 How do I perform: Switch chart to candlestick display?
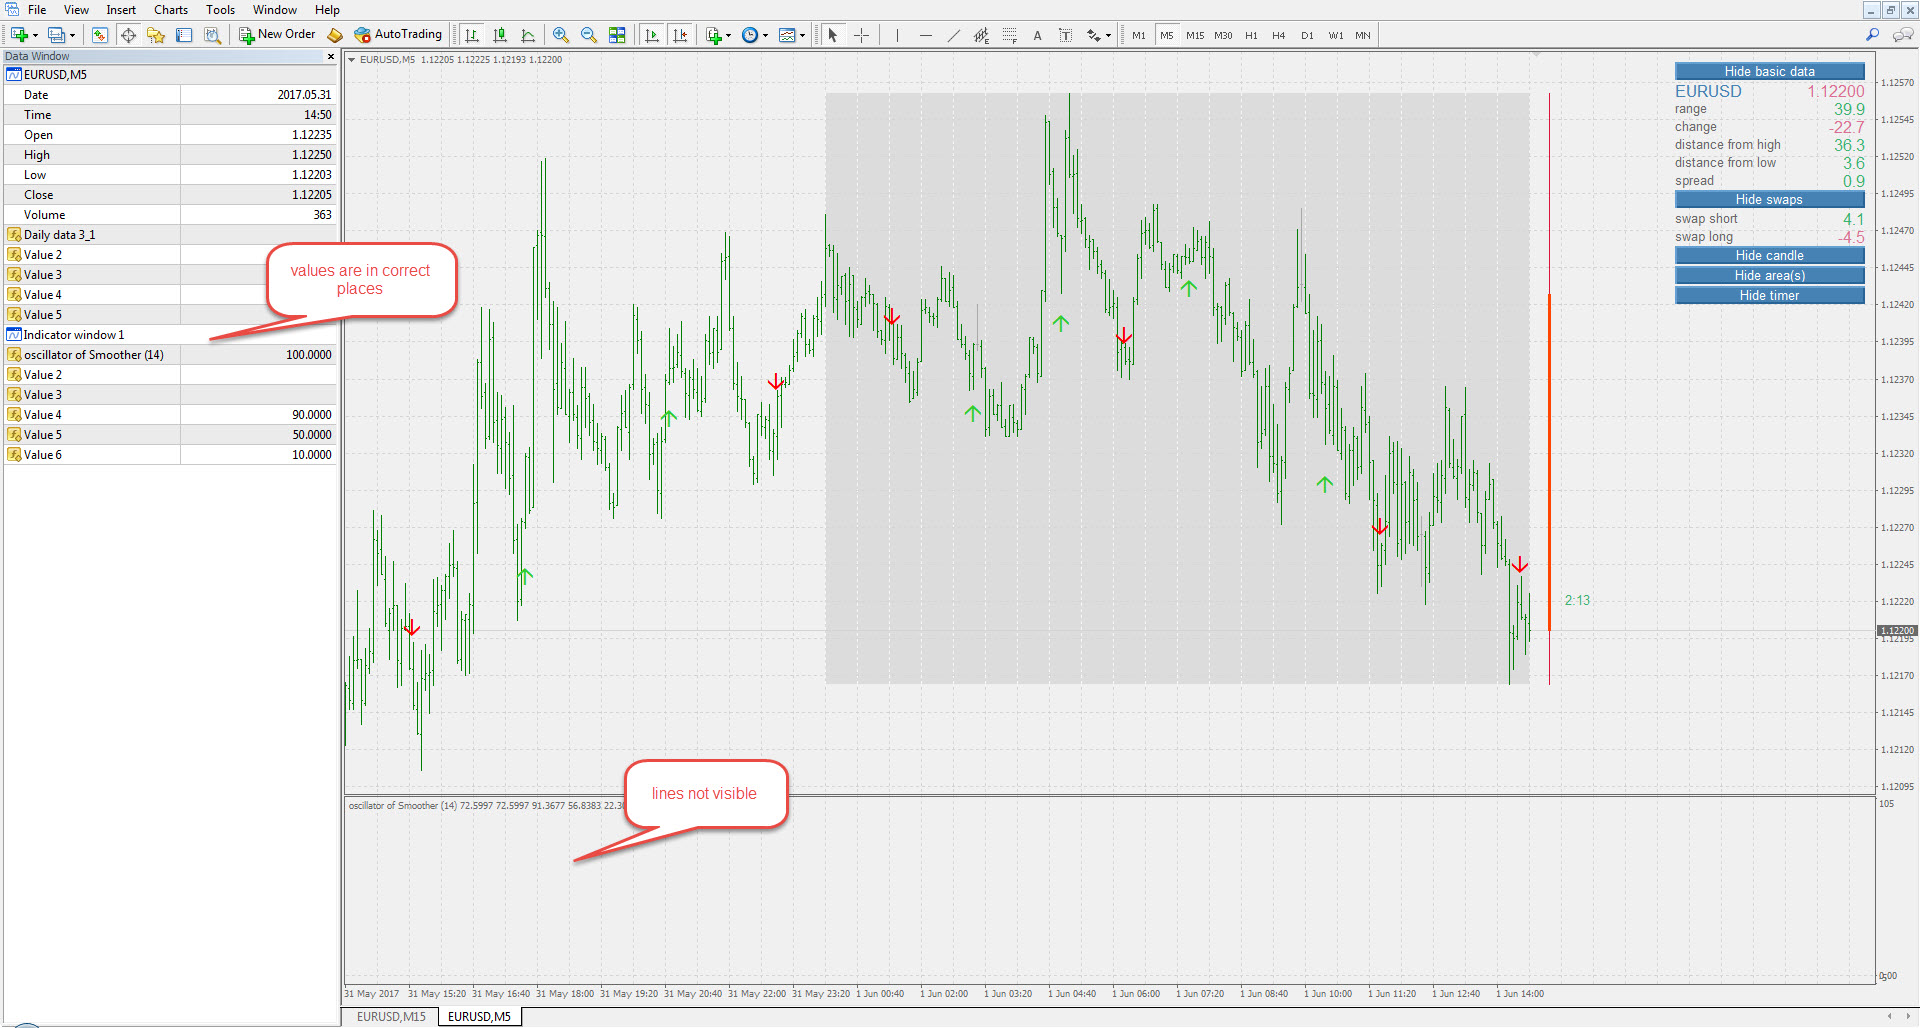tap(500, 35)
